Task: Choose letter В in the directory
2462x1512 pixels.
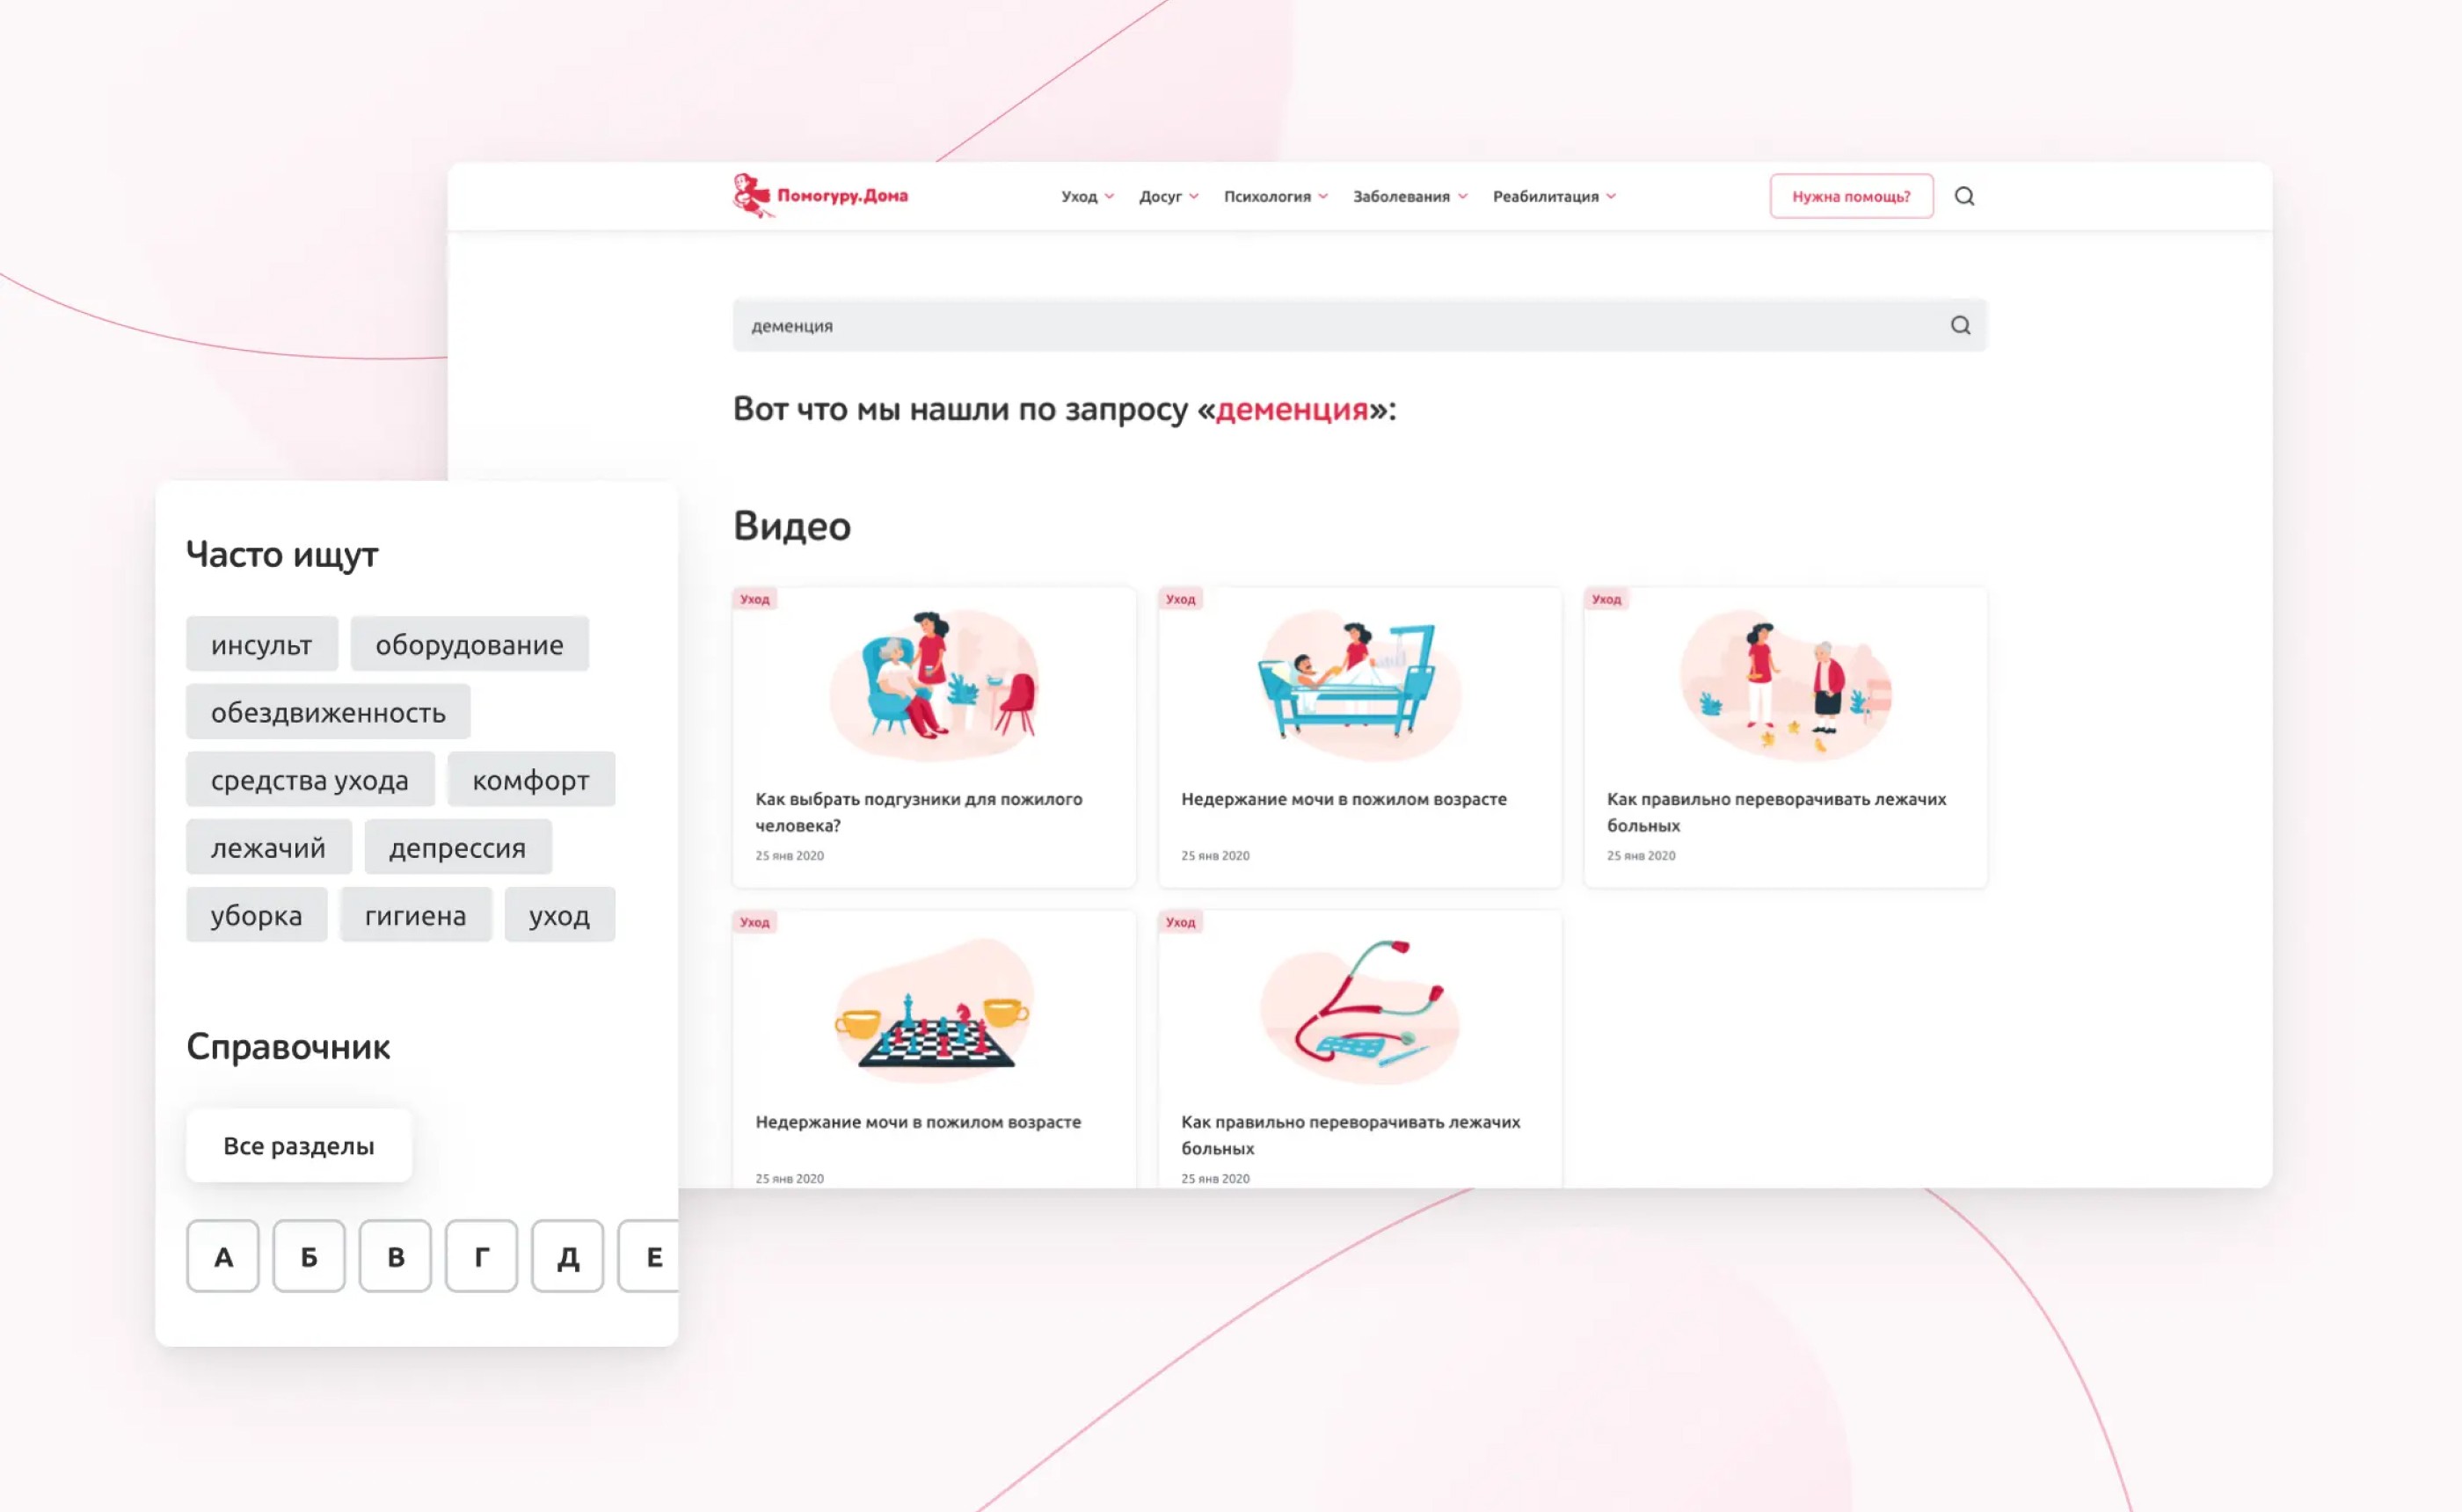Action: tap(395, 1256)
